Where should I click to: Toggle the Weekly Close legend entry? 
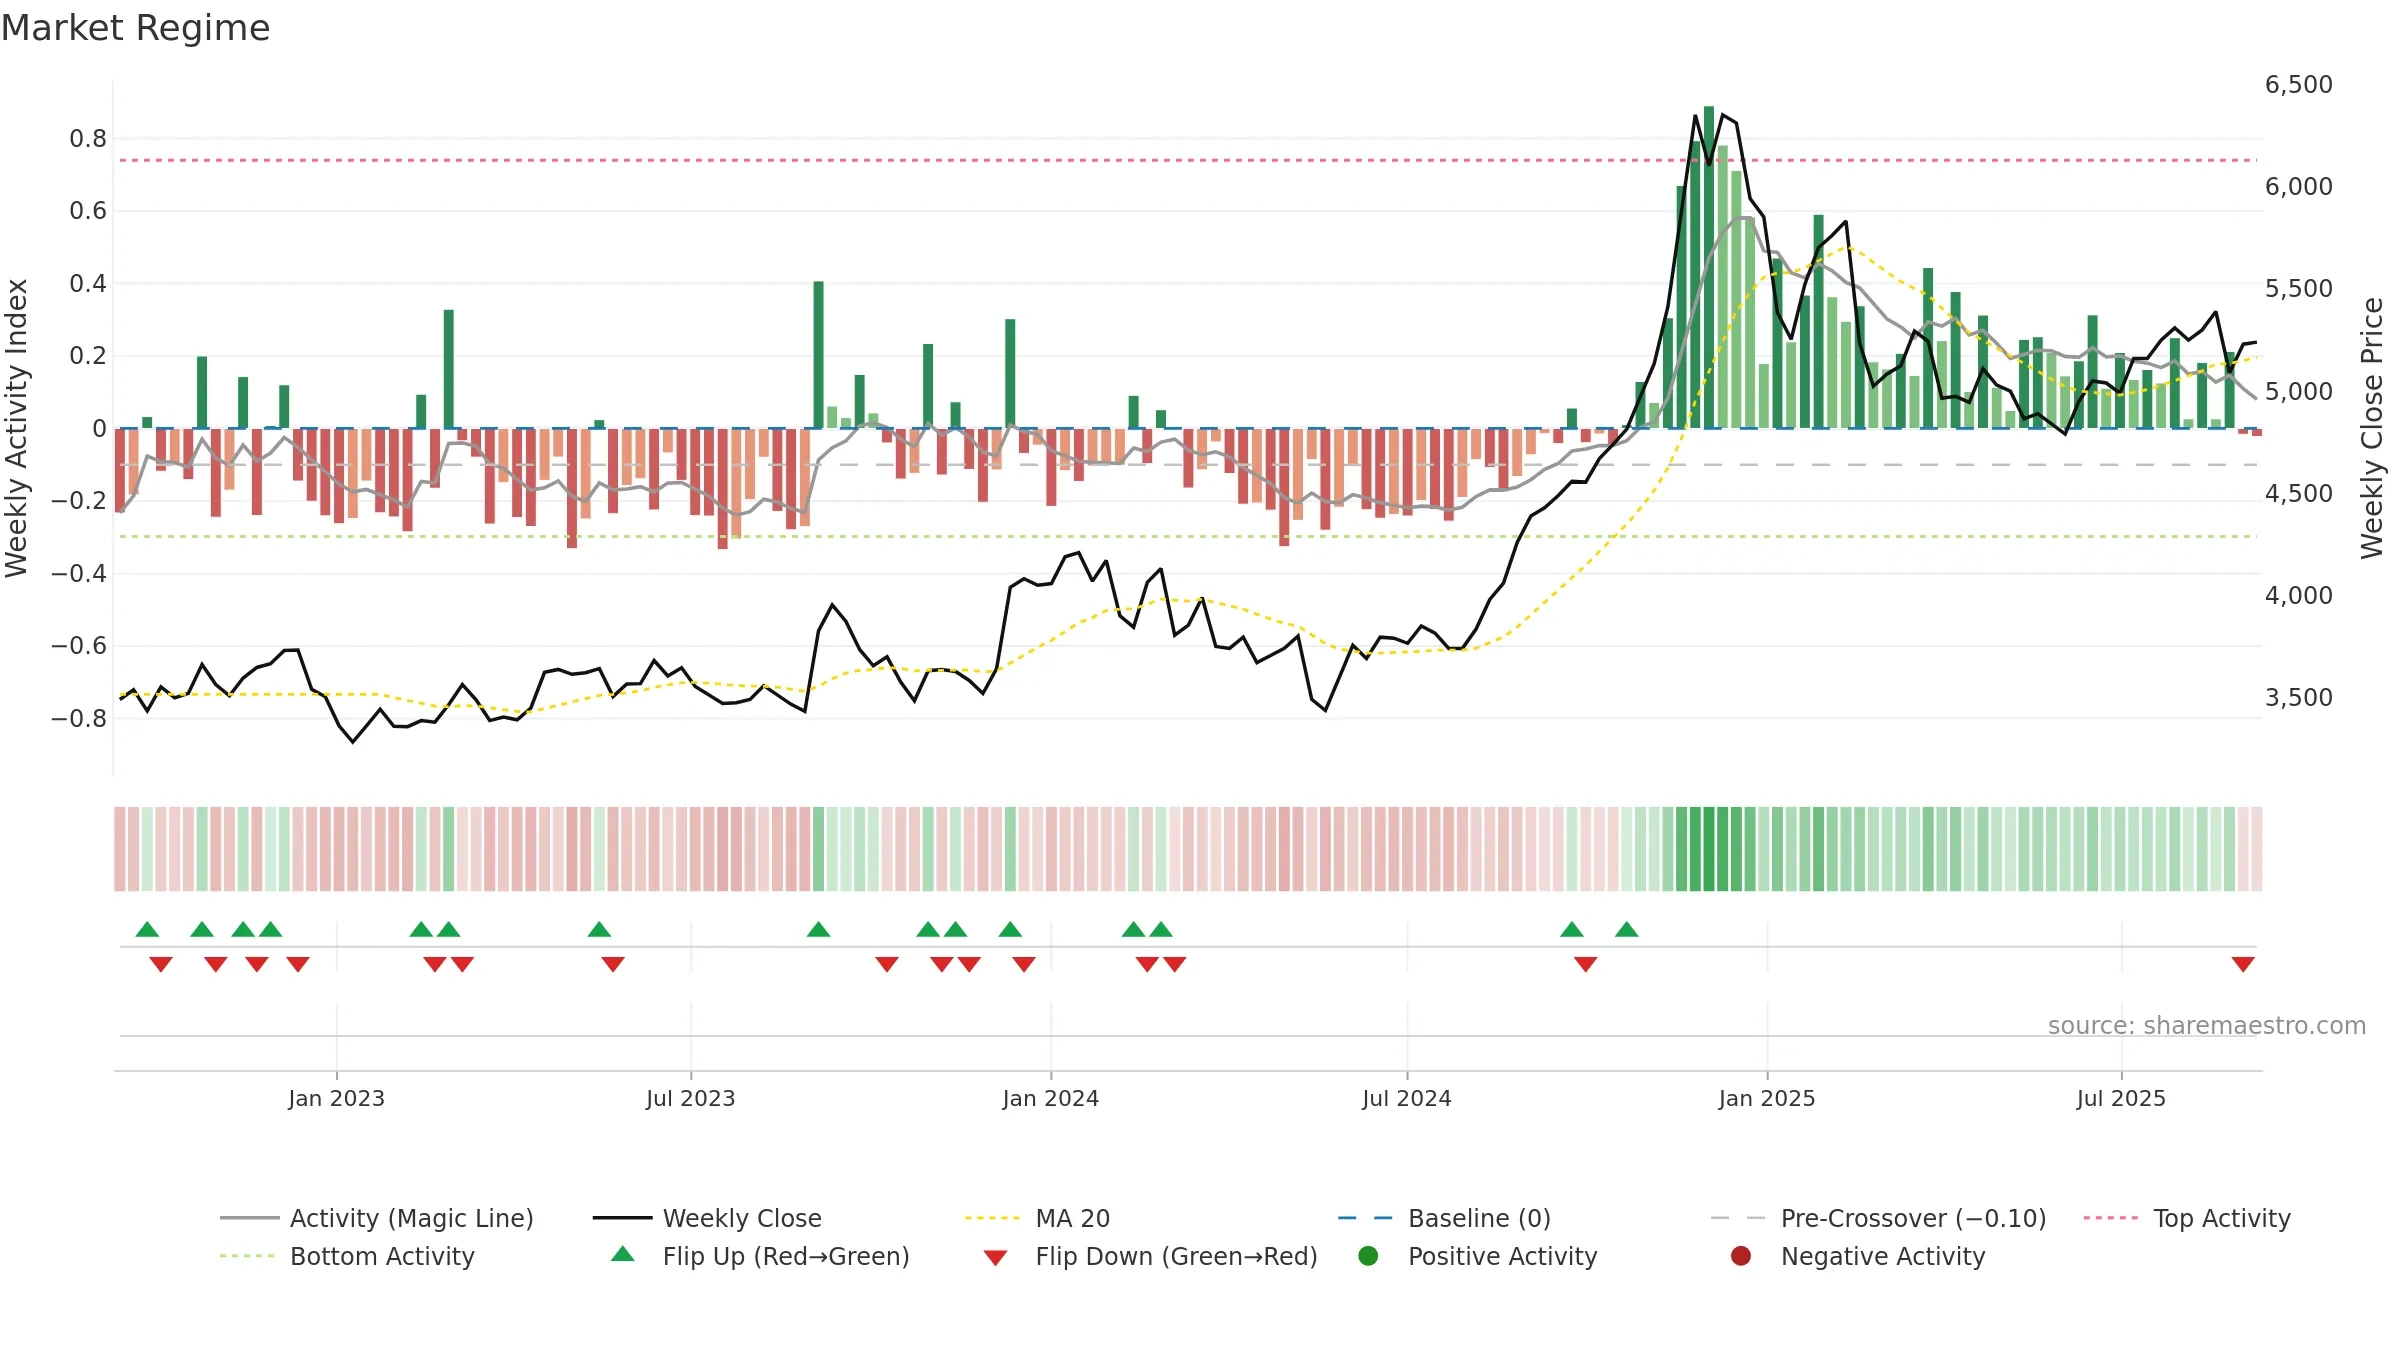pos(707,1218)
